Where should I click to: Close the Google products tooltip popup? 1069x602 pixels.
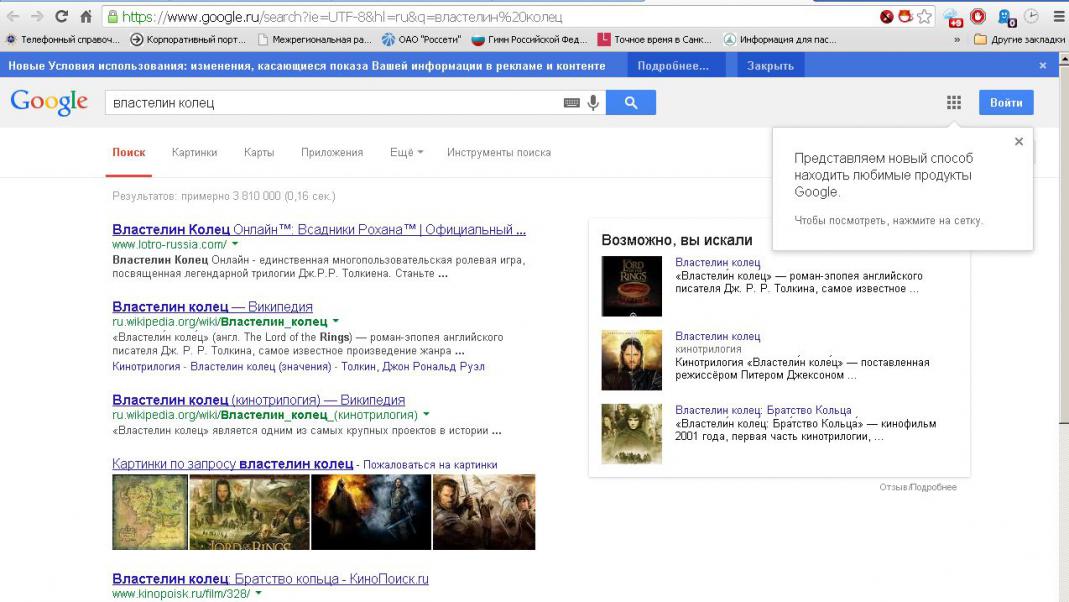[x=1018, y=142]
